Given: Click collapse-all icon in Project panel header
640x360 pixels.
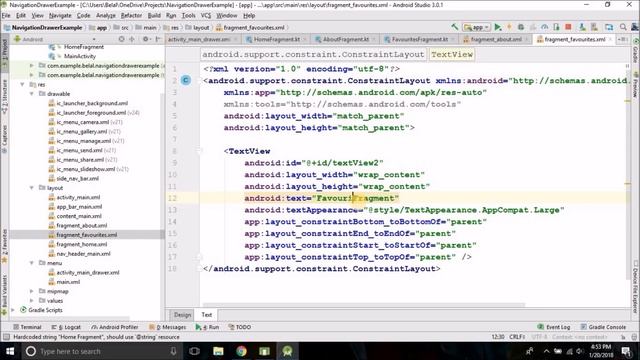Looking at the screenshot, I should [x=132, y=39].
